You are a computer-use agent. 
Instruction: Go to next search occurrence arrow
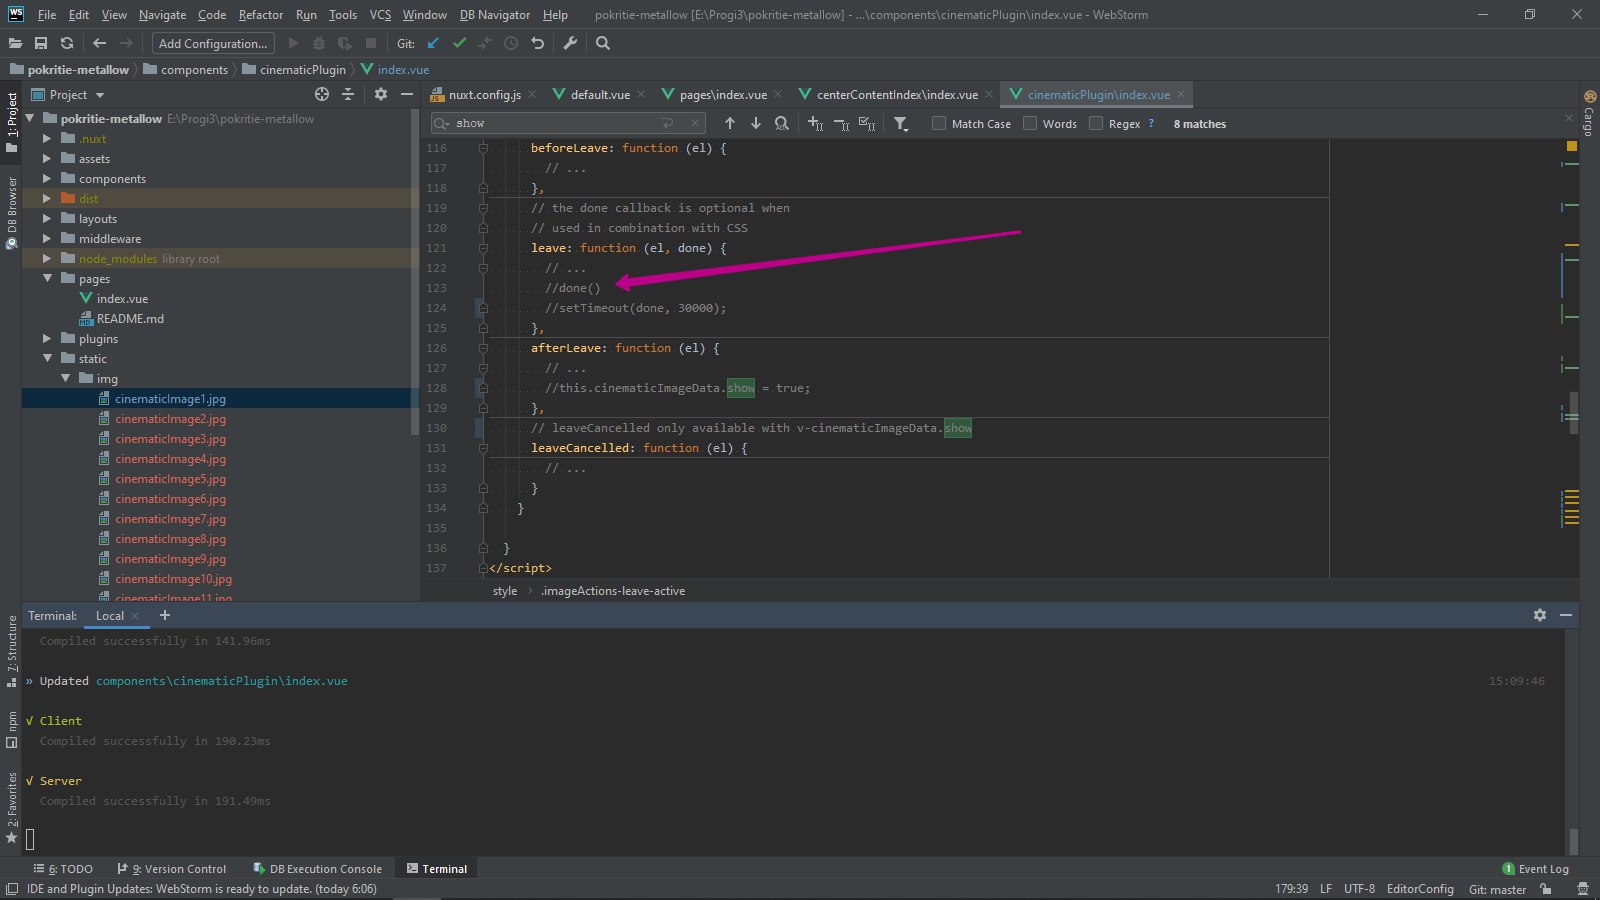[756, 123]
